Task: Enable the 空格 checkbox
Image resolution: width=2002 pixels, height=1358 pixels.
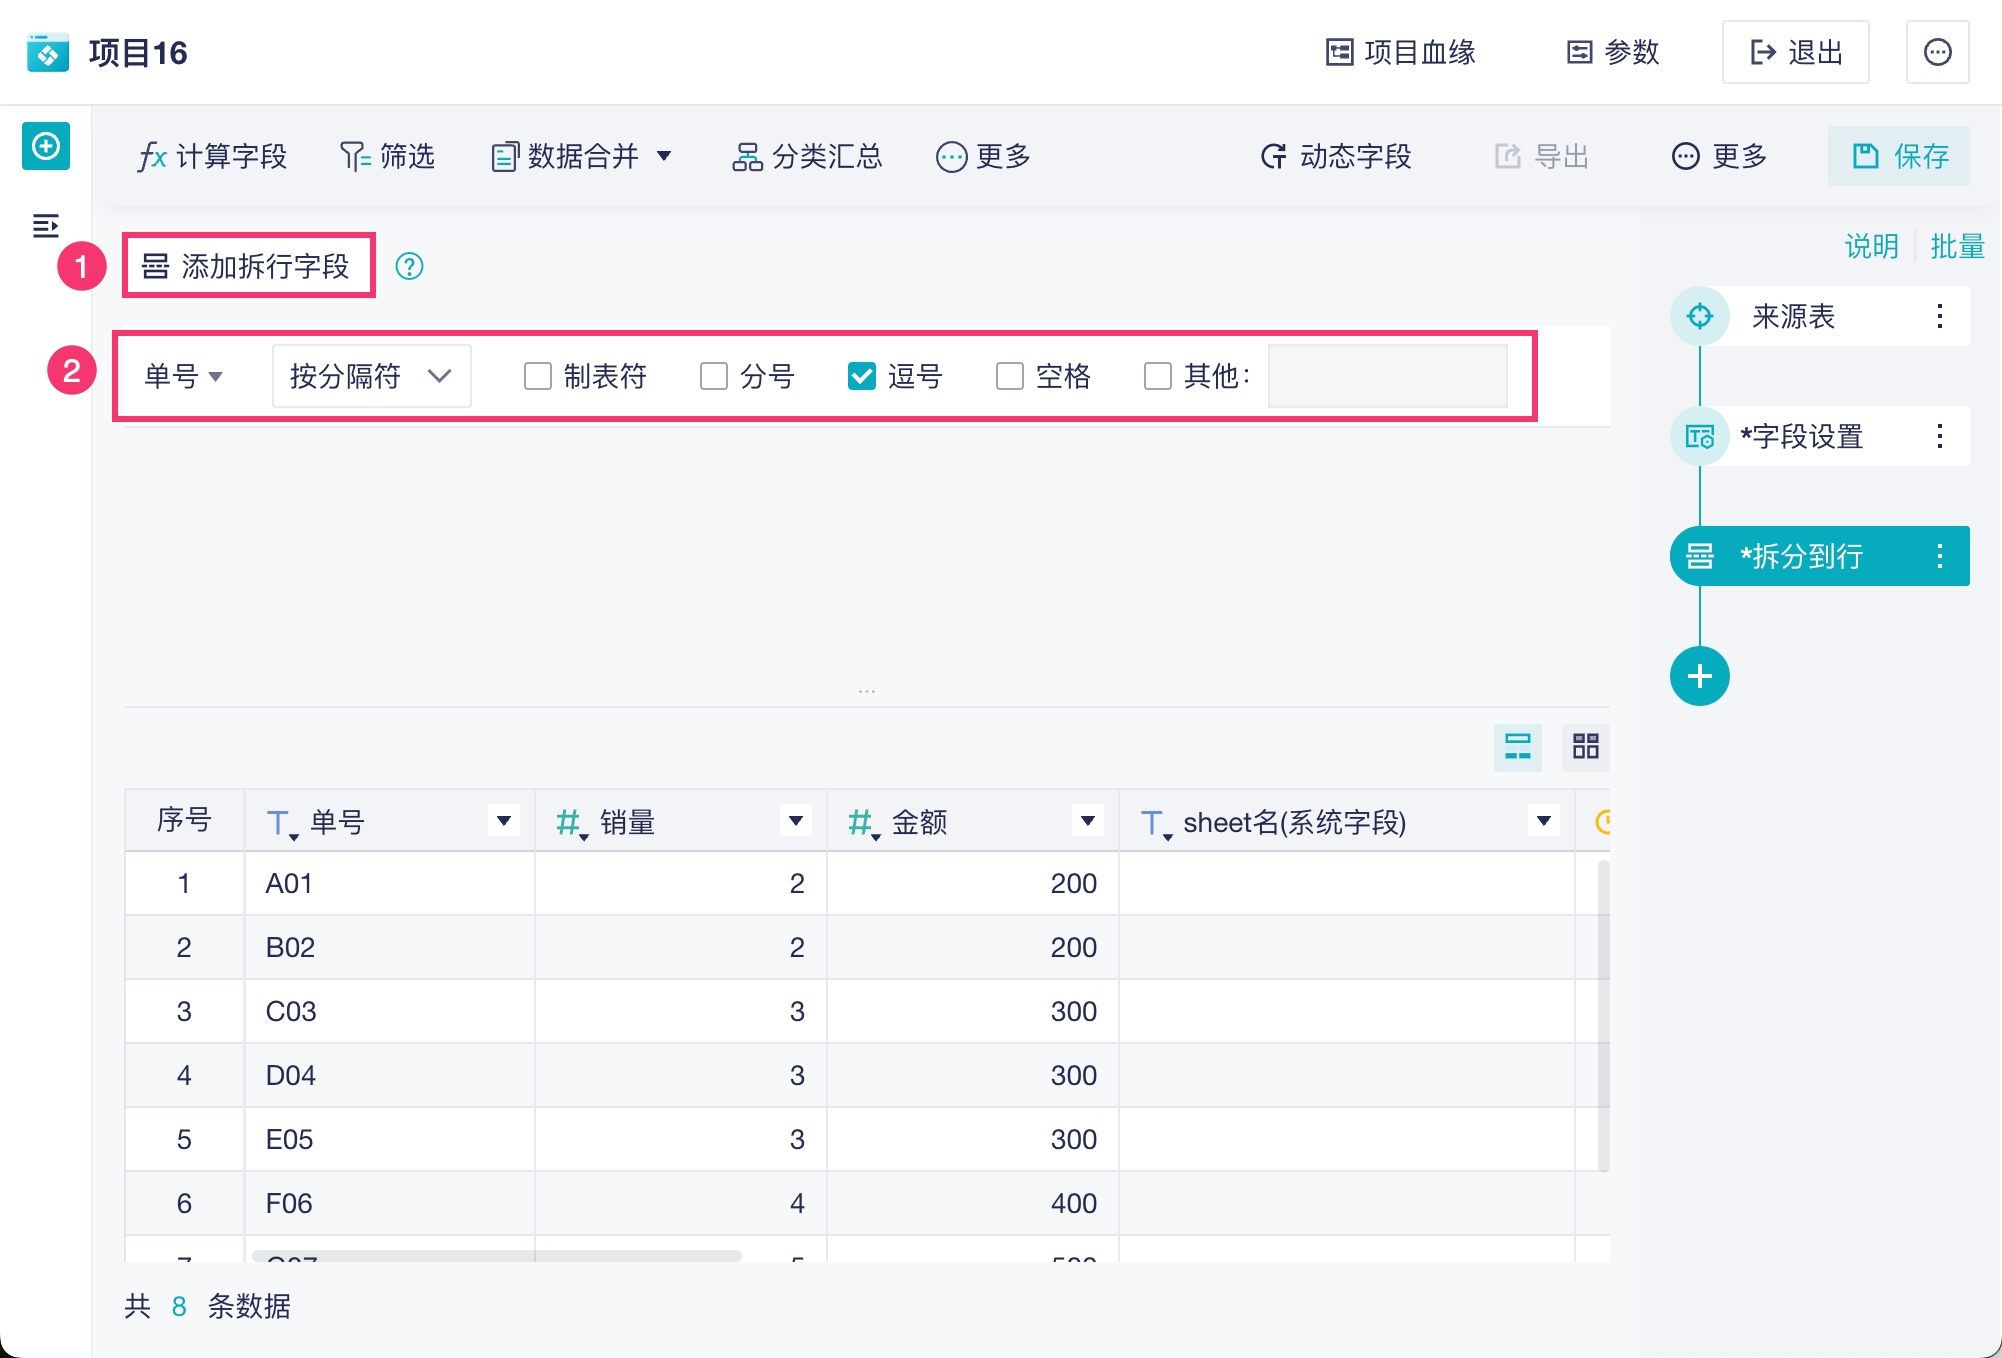Action: click(1010, 376)
